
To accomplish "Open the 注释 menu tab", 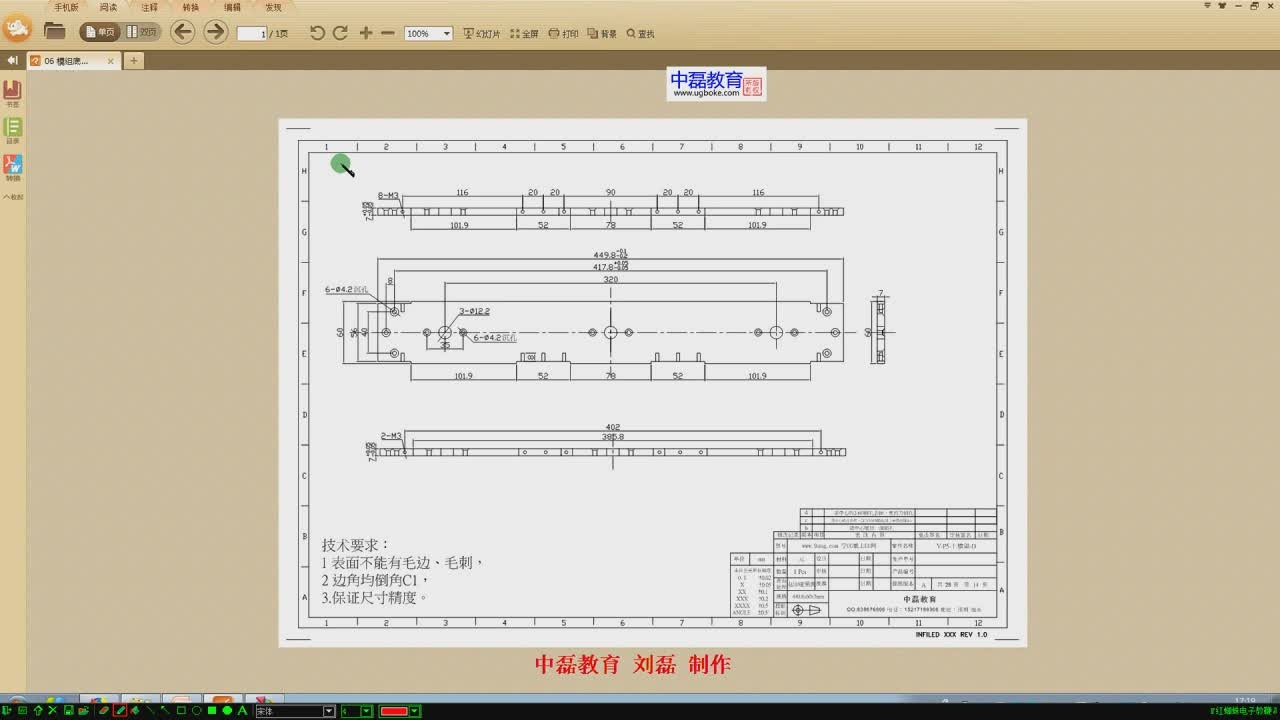I will (149, 7).
